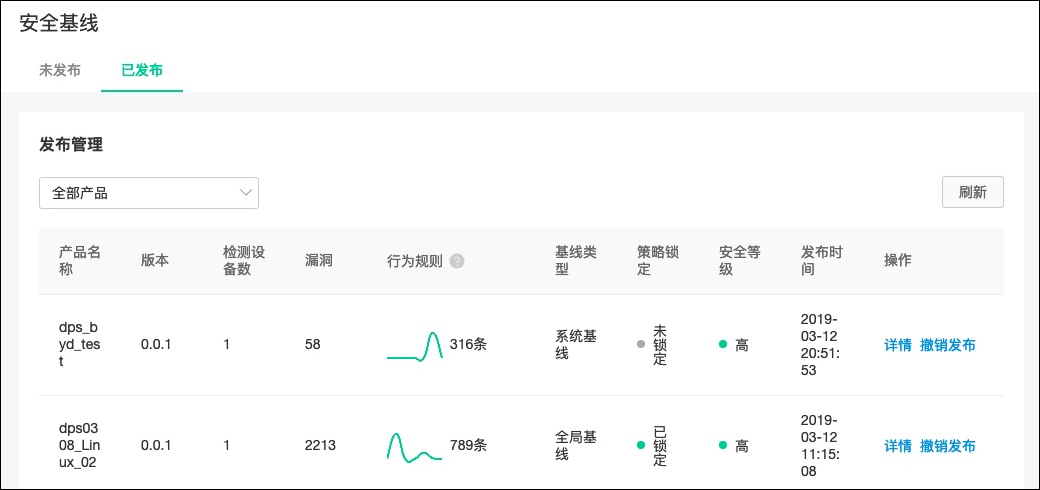Click the 安全基线 page title
This screenshot has height=490, width=1040.
click(x=59, y=23)
